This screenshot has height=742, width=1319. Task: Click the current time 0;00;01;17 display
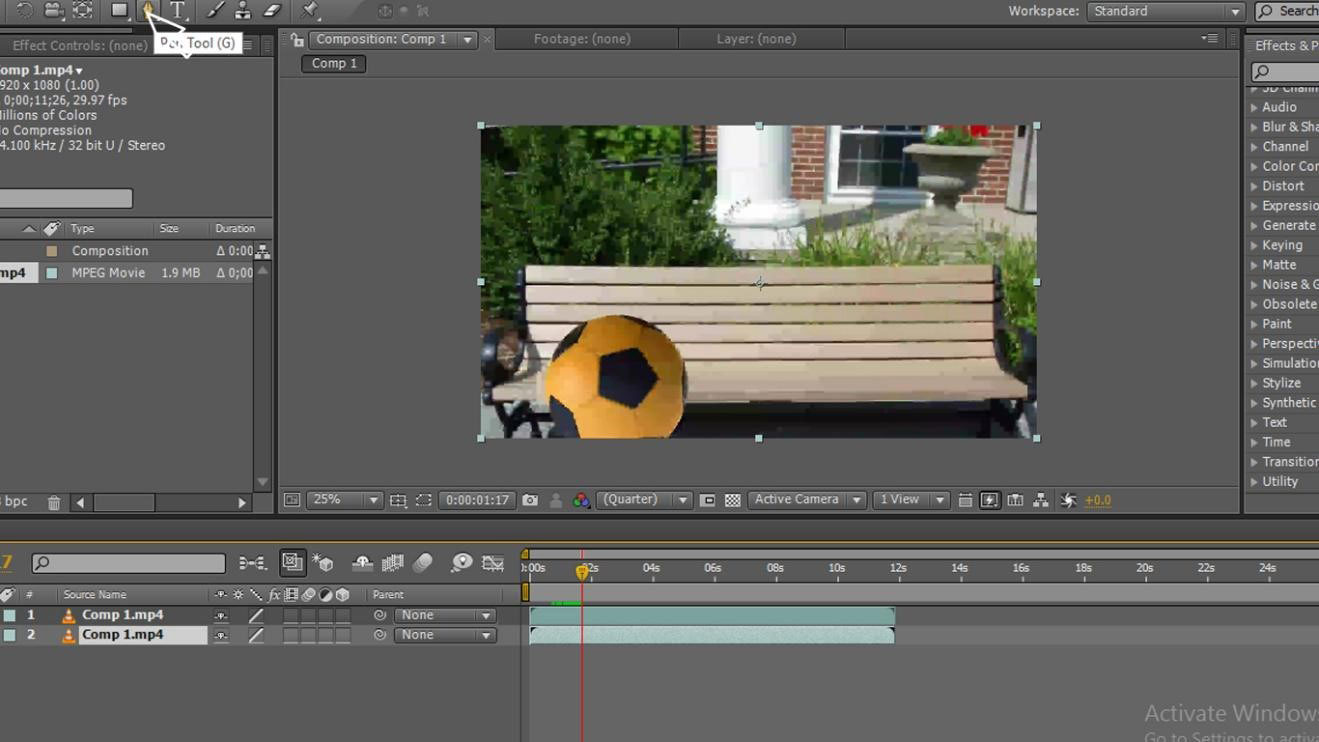pyautogui.click(x=477, y=500)
